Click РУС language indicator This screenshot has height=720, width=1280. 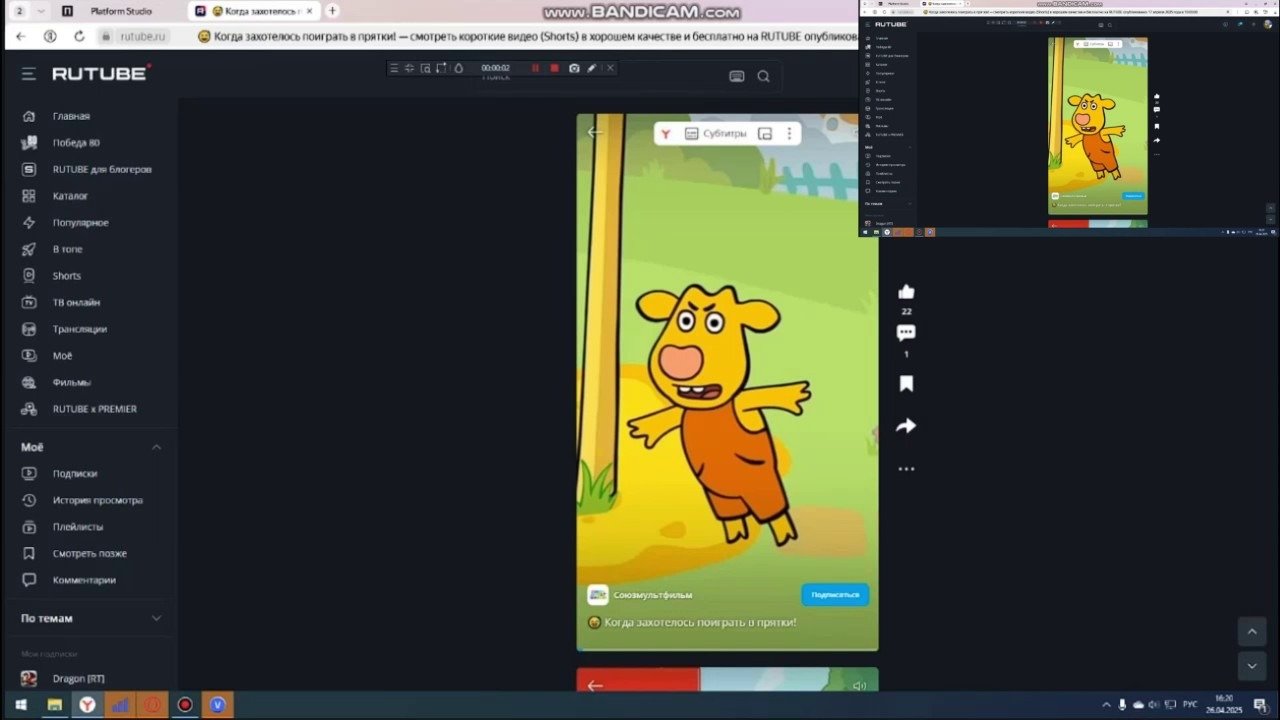coord(1190,705)
